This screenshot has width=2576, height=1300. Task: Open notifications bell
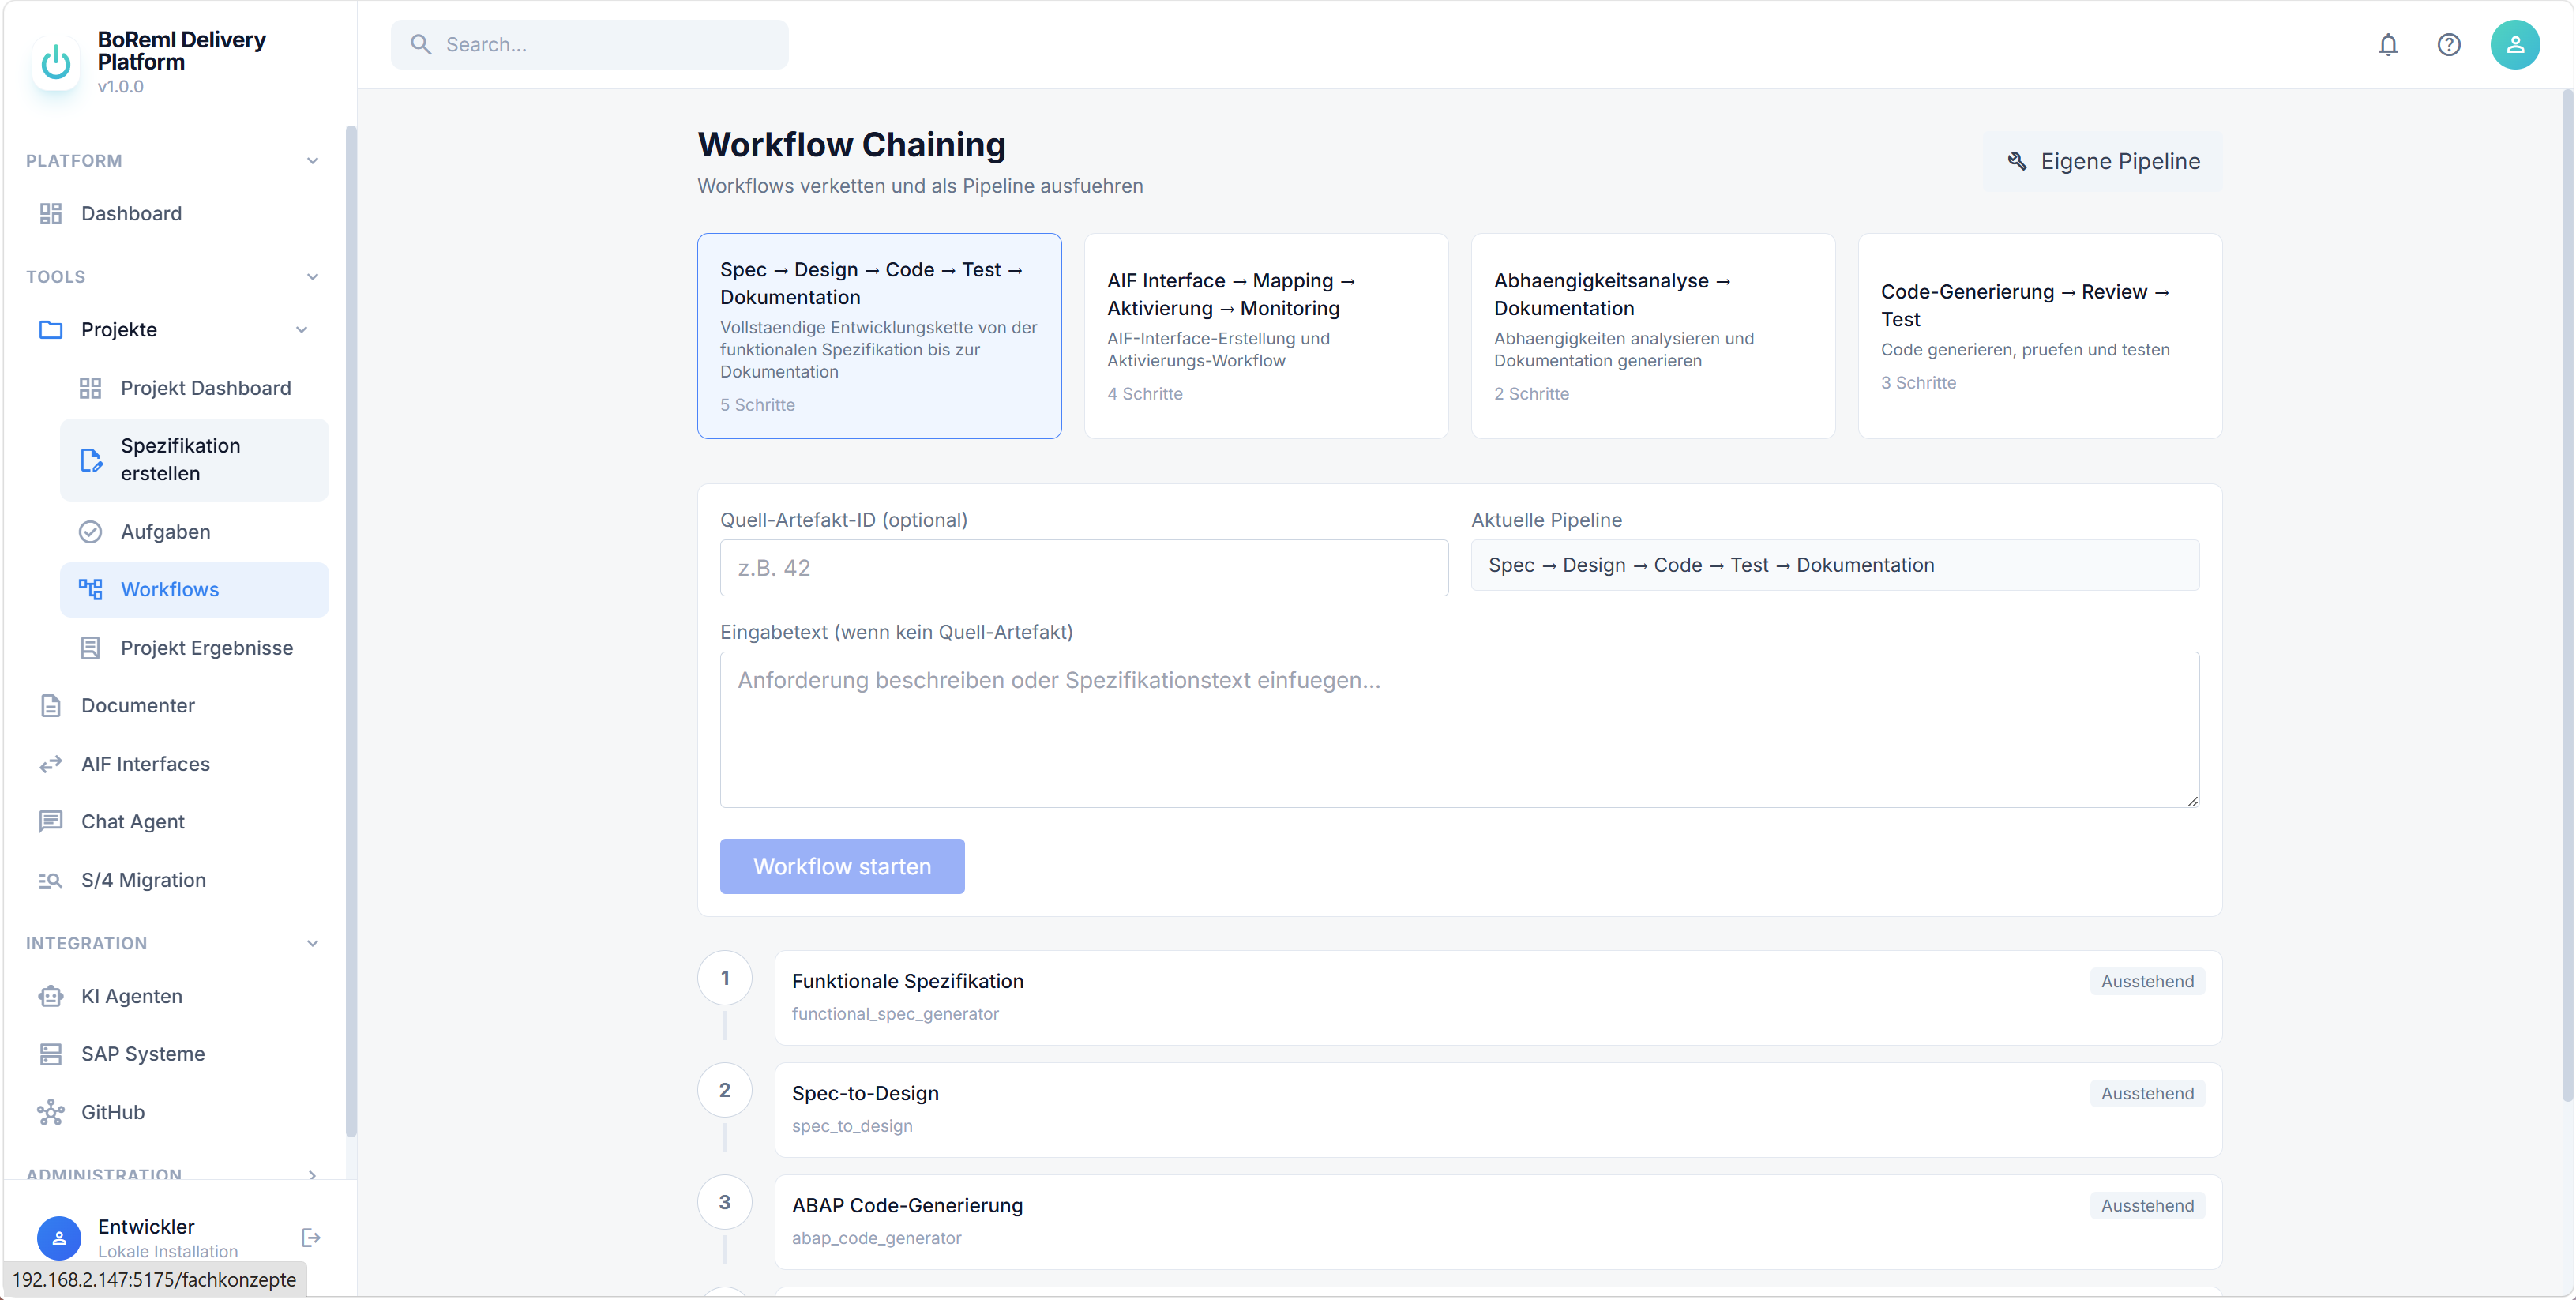coord(2388,45)
